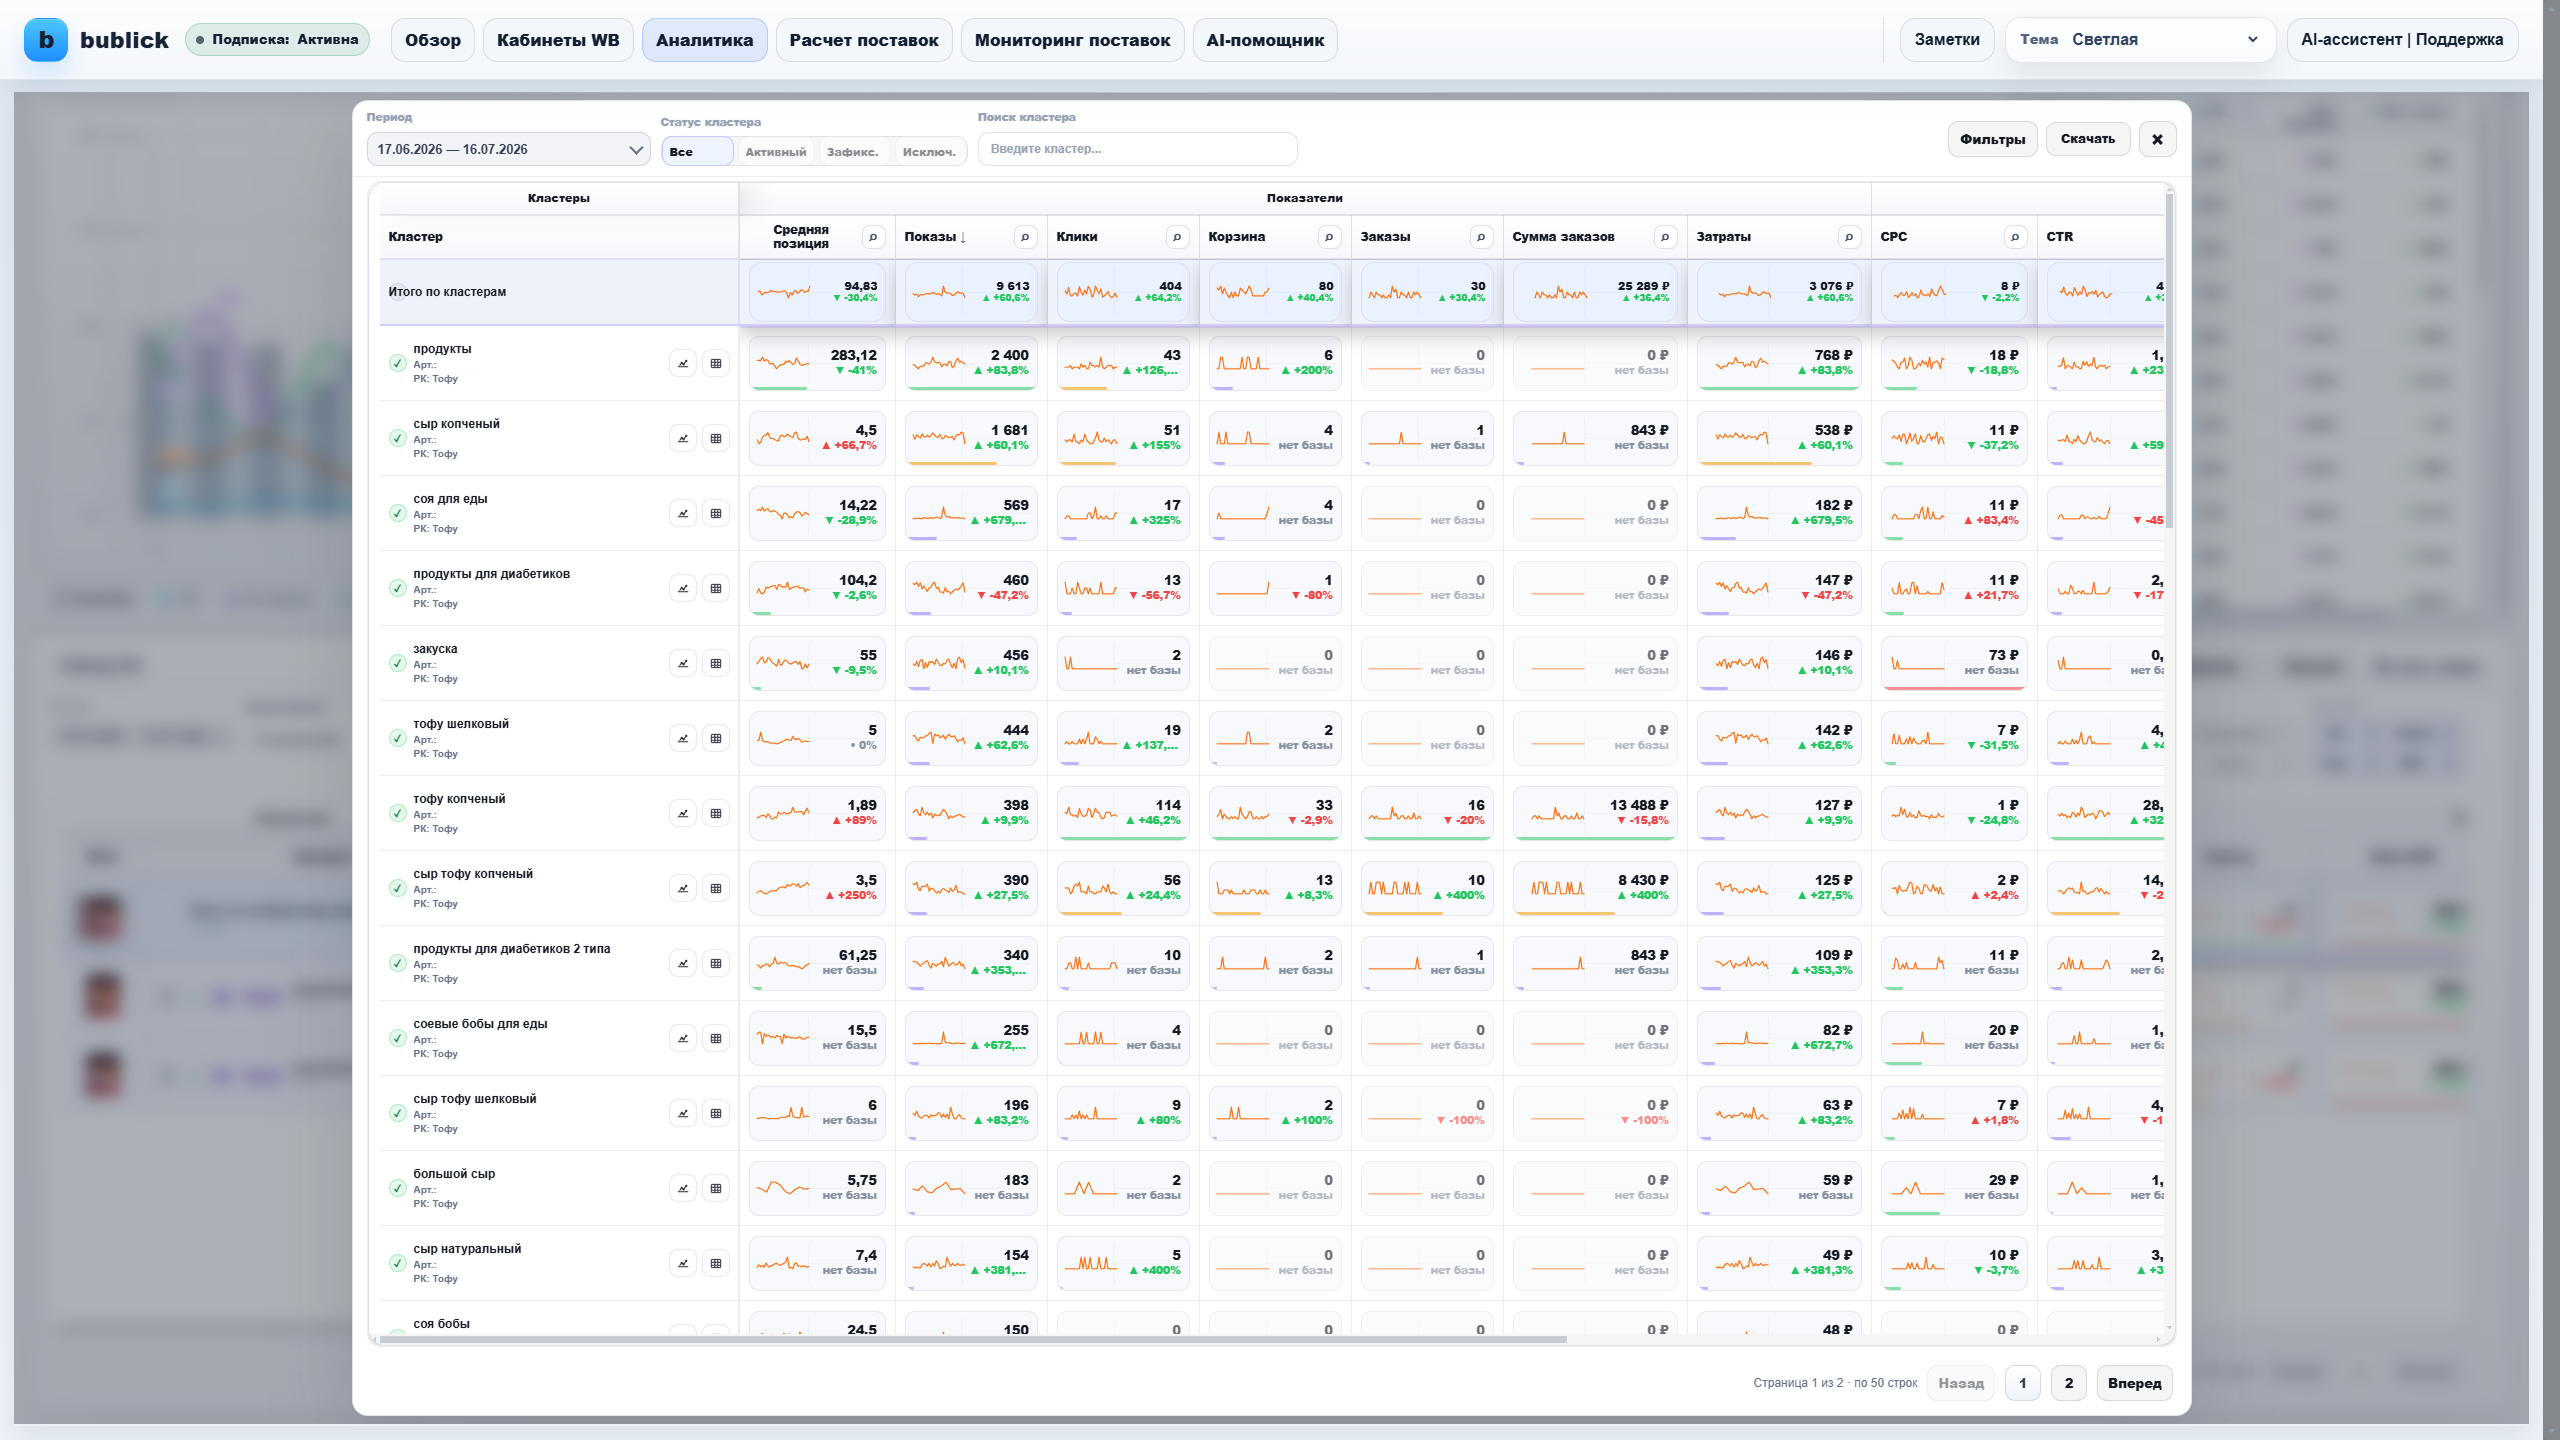Toggle the check mark for соя для еды
2560x1440 pixels.
[x=397, y=513]
